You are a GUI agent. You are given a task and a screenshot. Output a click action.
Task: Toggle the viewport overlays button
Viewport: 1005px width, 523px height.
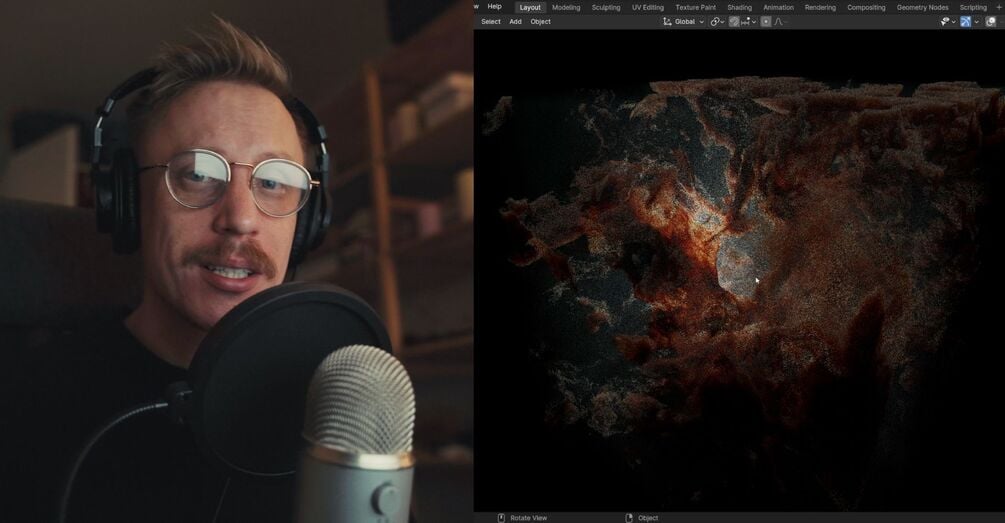click(x=990, y=22)
